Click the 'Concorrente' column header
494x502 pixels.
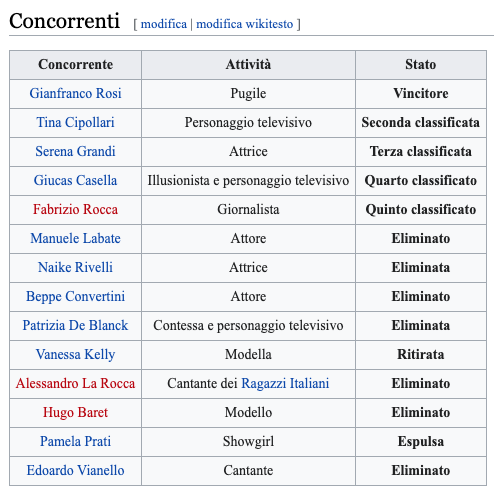point(75,65)
